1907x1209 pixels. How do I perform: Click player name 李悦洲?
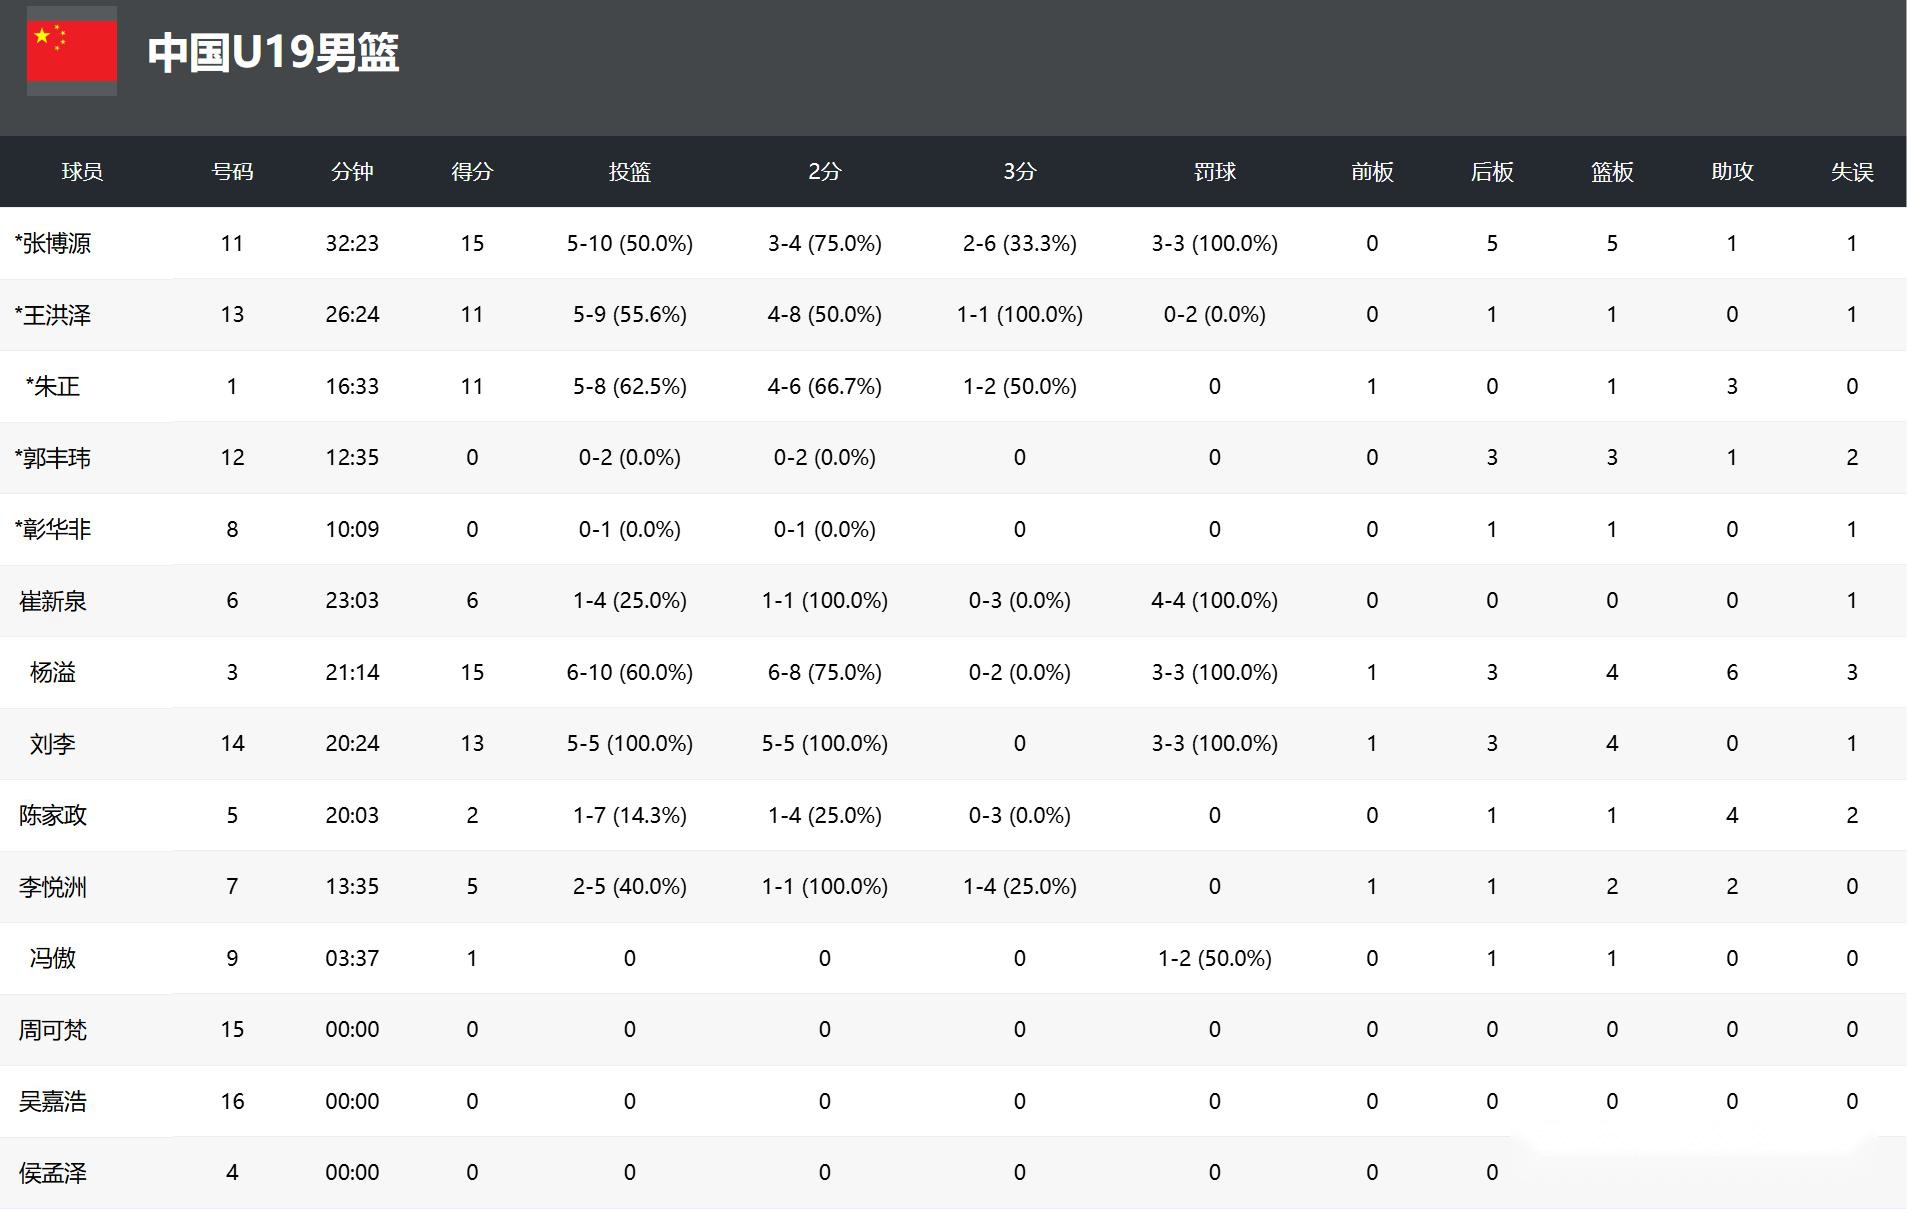(x=53, y=887)
